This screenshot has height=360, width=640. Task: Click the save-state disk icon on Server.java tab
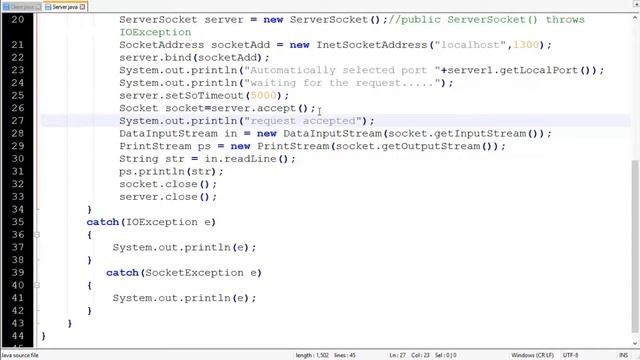click(x=48, y=7)
